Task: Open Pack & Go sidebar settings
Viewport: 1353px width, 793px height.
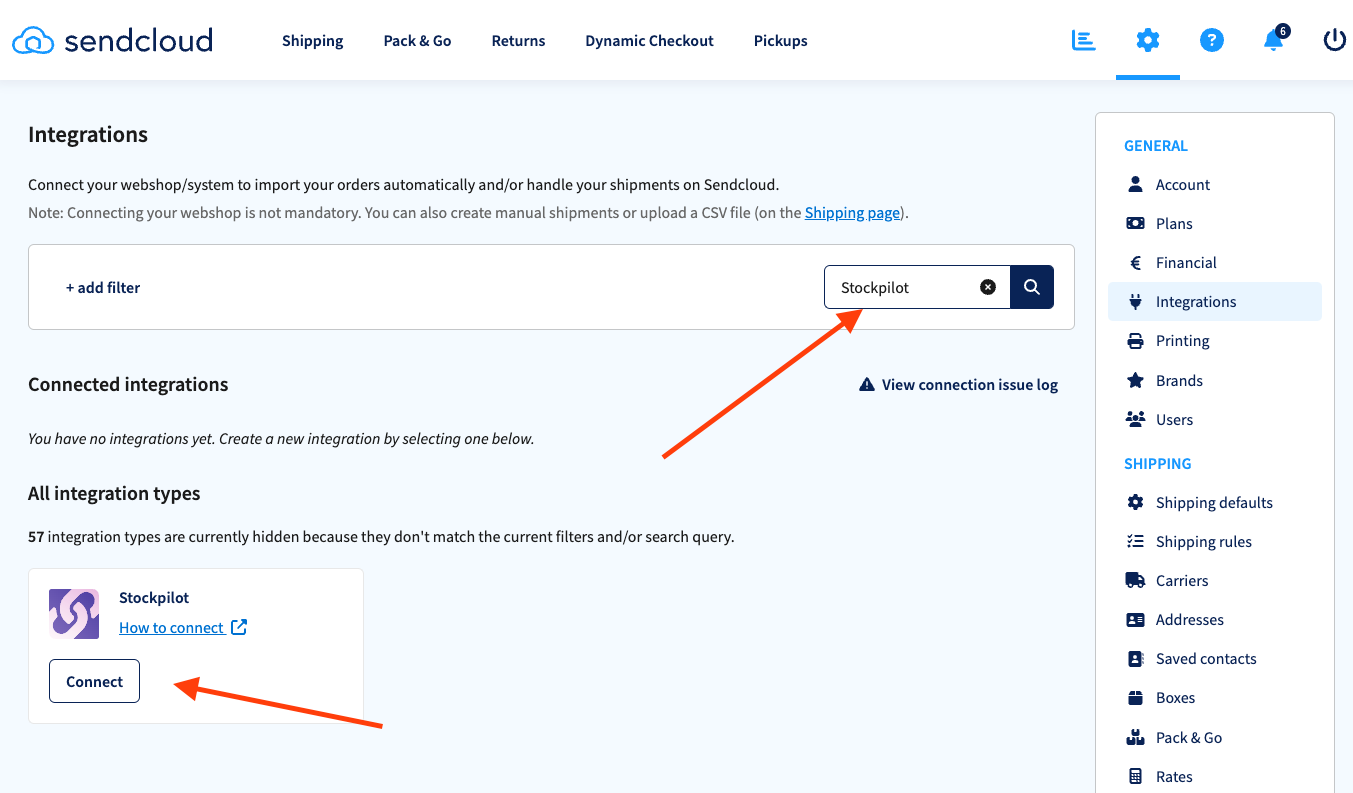Action: [x=1215, y=737]
